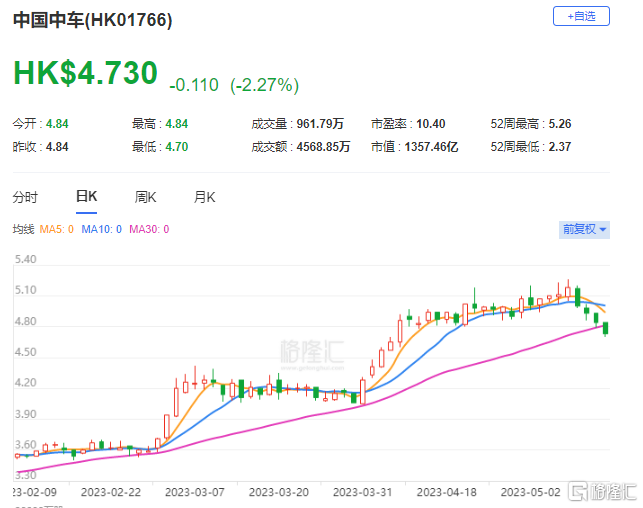The height and width of the screenshot is (508, 643).
Task: Click 市值 1357.46亿 value
Action: 431,147
